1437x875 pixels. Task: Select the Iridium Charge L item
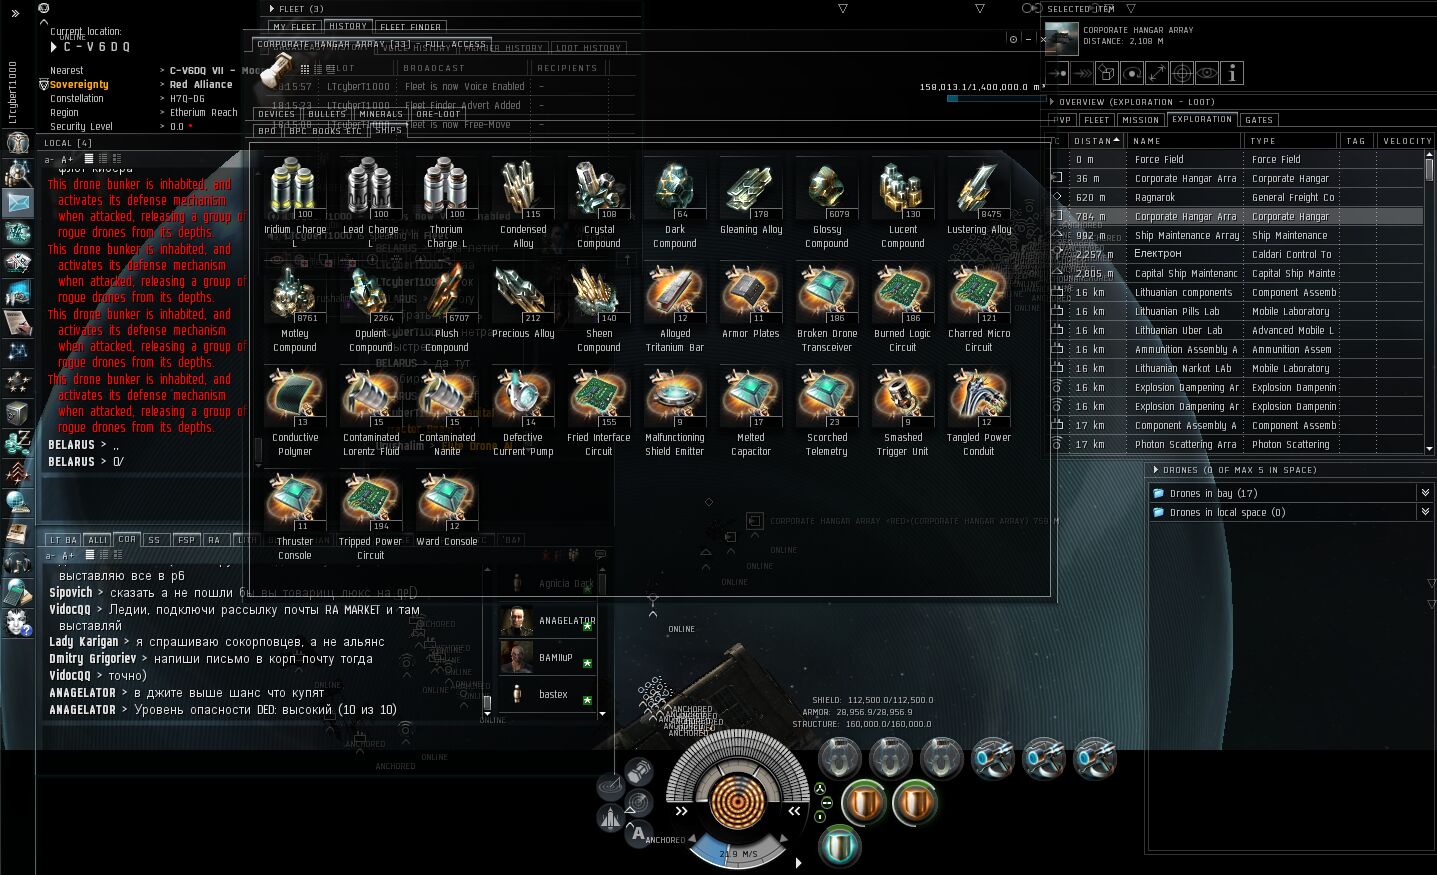[294, 203]
